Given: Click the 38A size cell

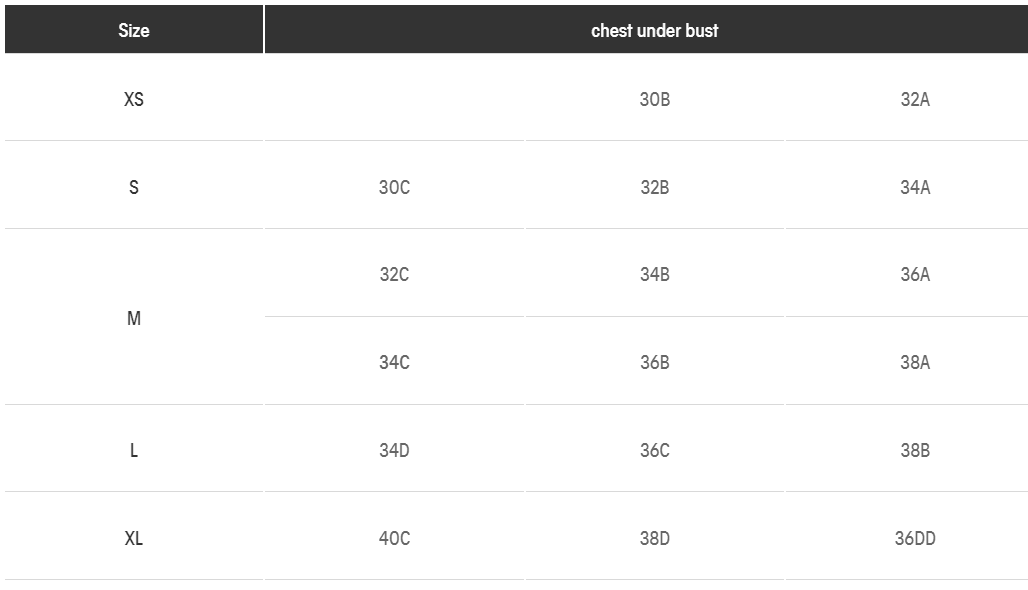Looking at the screenshot, I should click(915, 362).
